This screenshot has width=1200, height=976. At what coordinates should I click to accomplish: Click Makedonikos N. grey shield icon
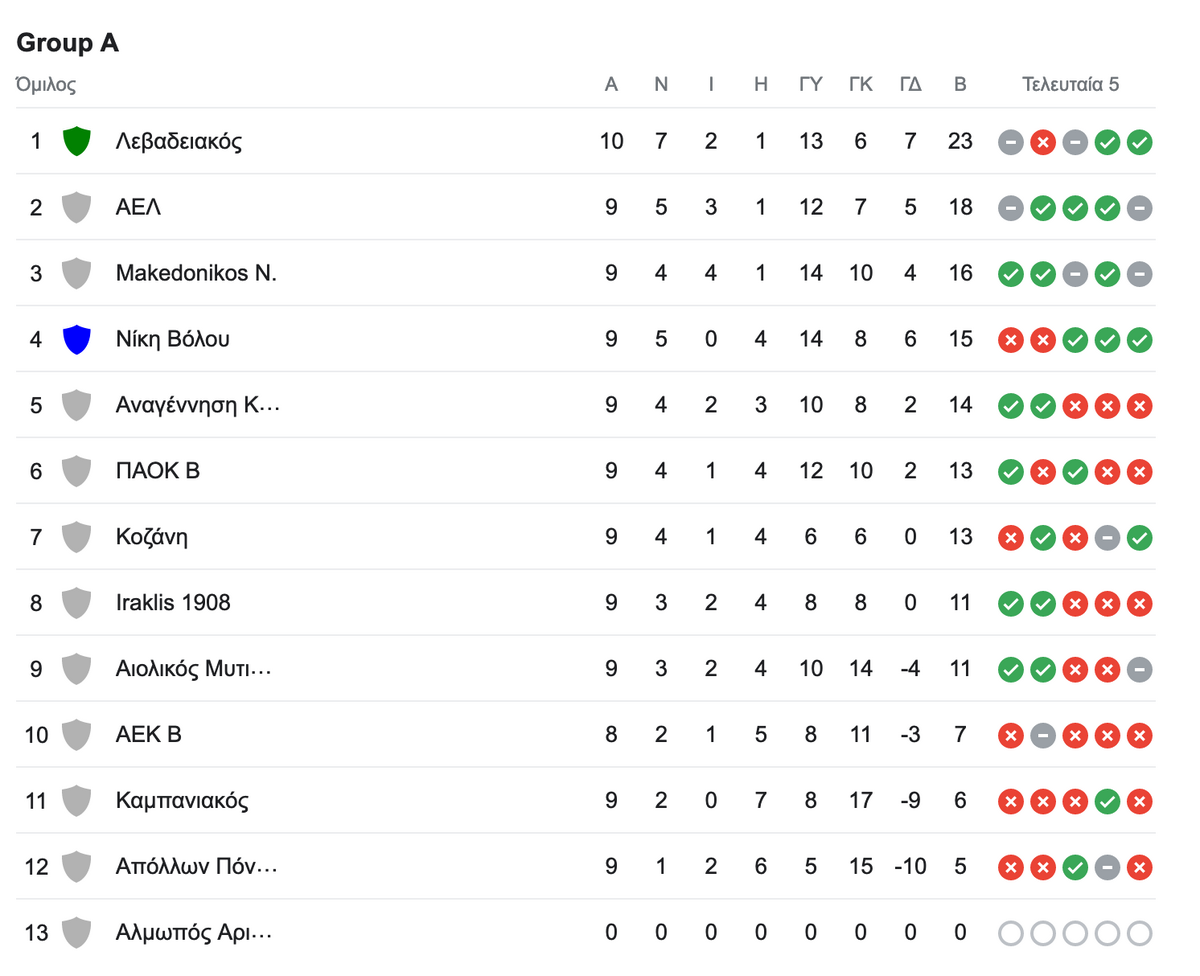click(x=76, y=273)
